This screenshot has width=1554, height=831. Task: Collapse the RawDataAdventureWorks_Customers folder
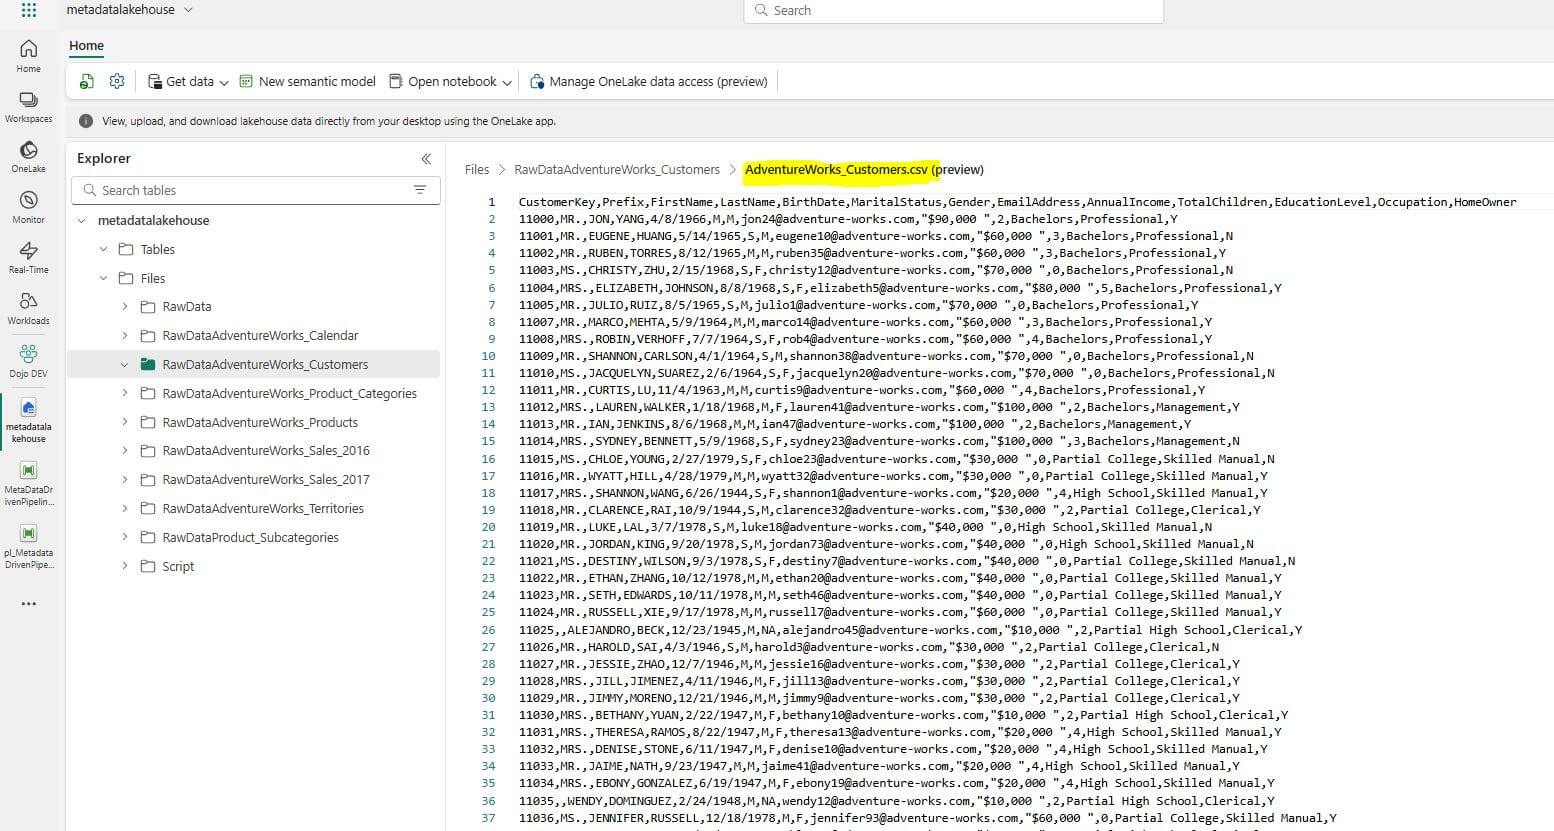(125, 365)
